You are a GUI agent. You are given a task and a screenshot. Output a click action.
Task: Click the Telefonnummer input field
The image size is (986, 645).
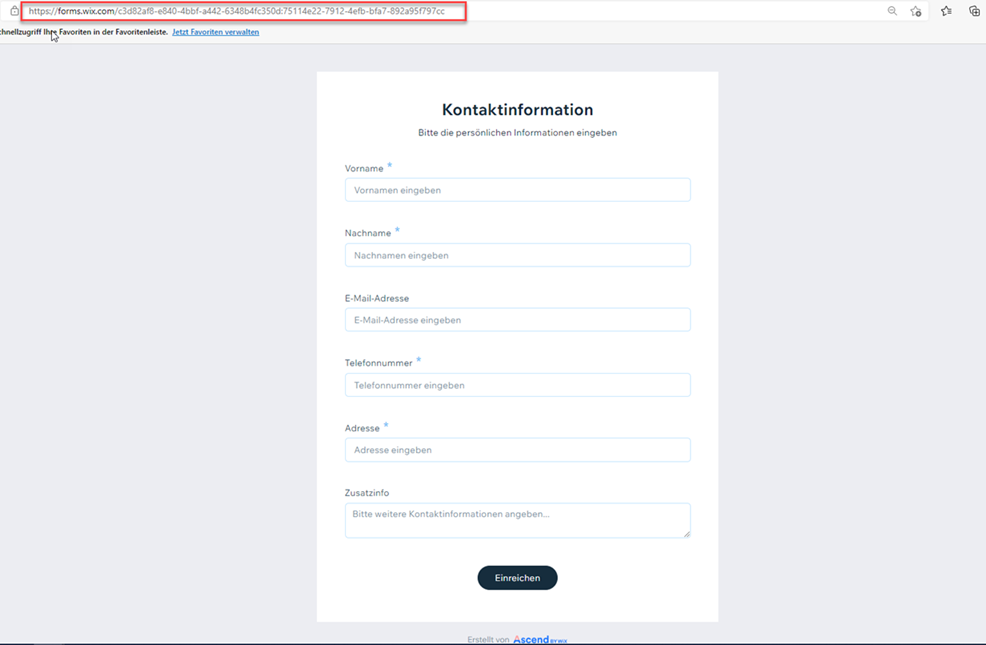(517, 384)
